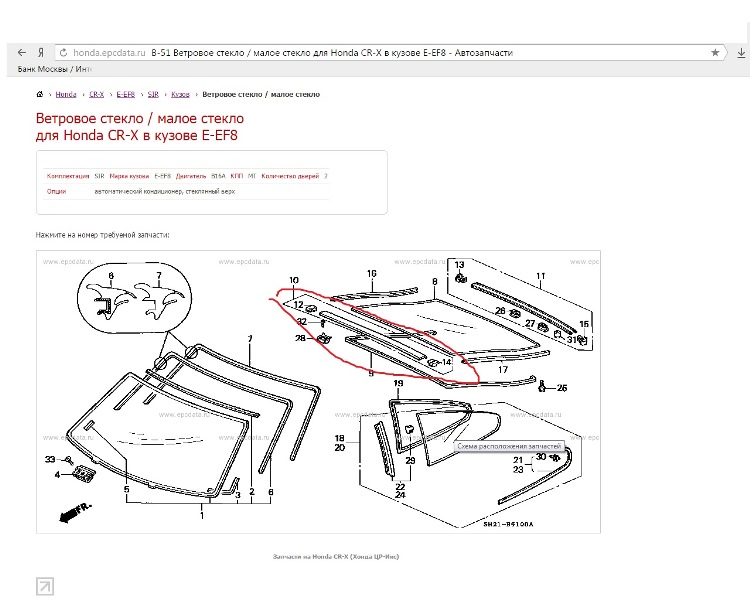Open the CR-X breadcrumb link
750x600 pixels.
coord(97,94)
